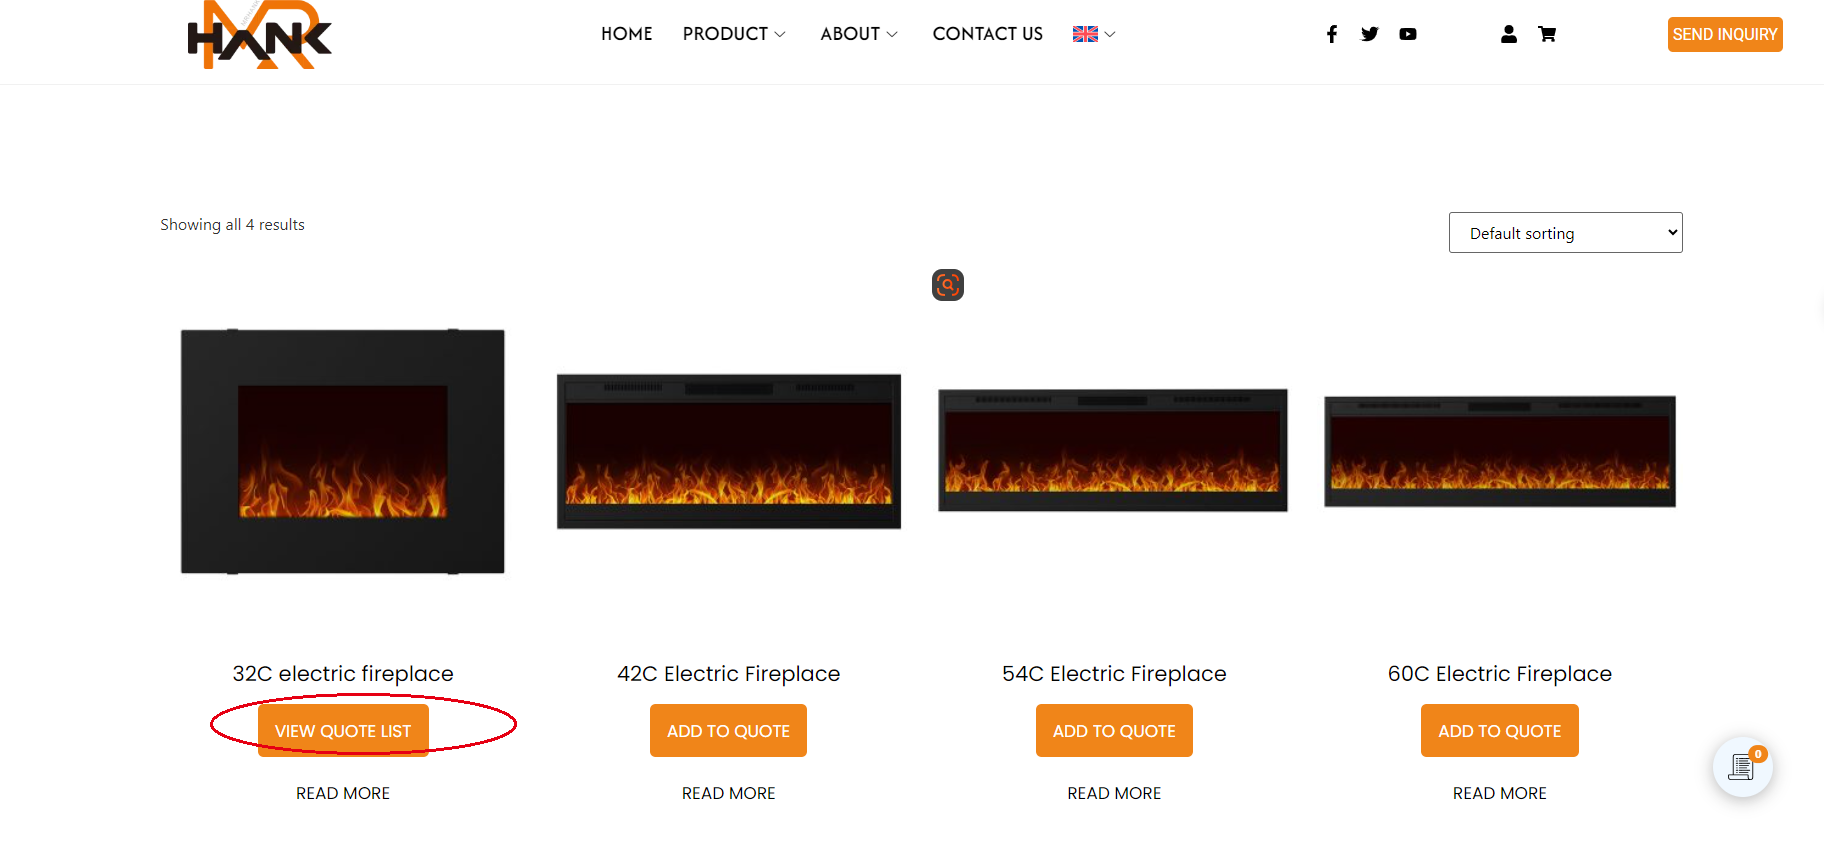Open the Twitter social icon
The width and height of the screenshot is (1824, 863).
(x=1369, y=34)
